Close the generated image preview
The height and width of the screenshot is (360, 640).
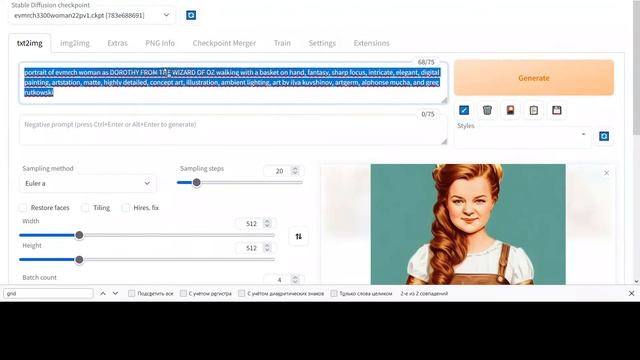pyautogui.click(x=607, y=173)
